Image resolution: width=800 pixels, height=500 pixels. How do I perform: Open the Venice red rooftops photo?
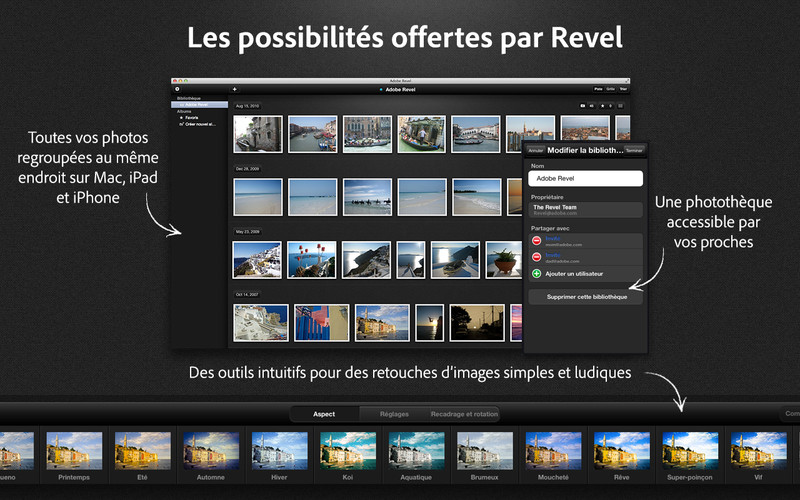pyautogui.click(x=585, y=128)
